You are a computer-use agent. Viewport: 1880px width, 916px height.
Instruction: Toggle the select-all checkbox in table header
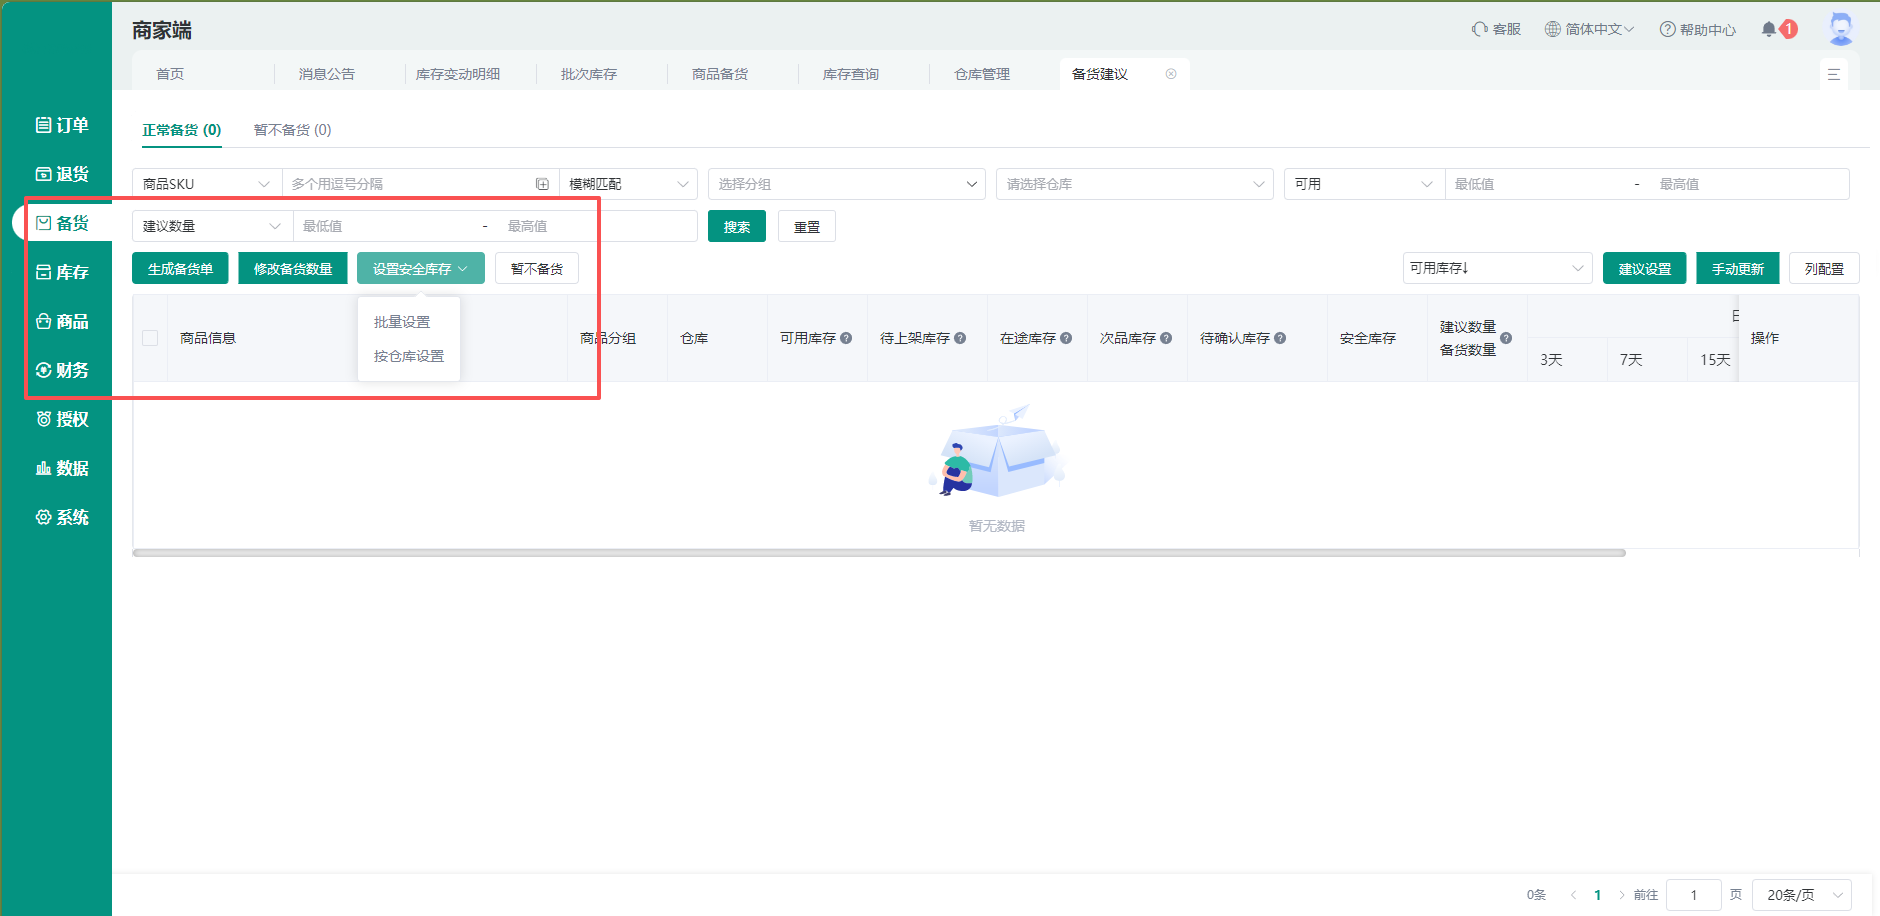[150, 337]
